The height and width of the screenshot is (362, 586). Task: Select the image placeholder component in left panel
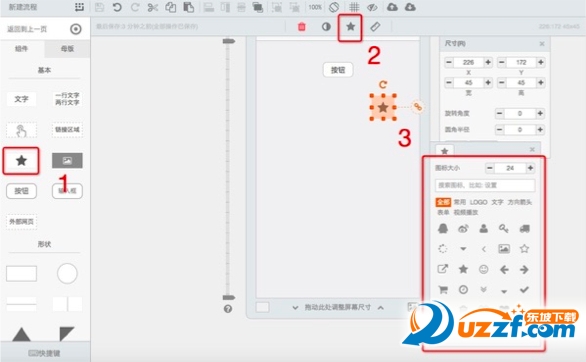(x=67, y=161)
